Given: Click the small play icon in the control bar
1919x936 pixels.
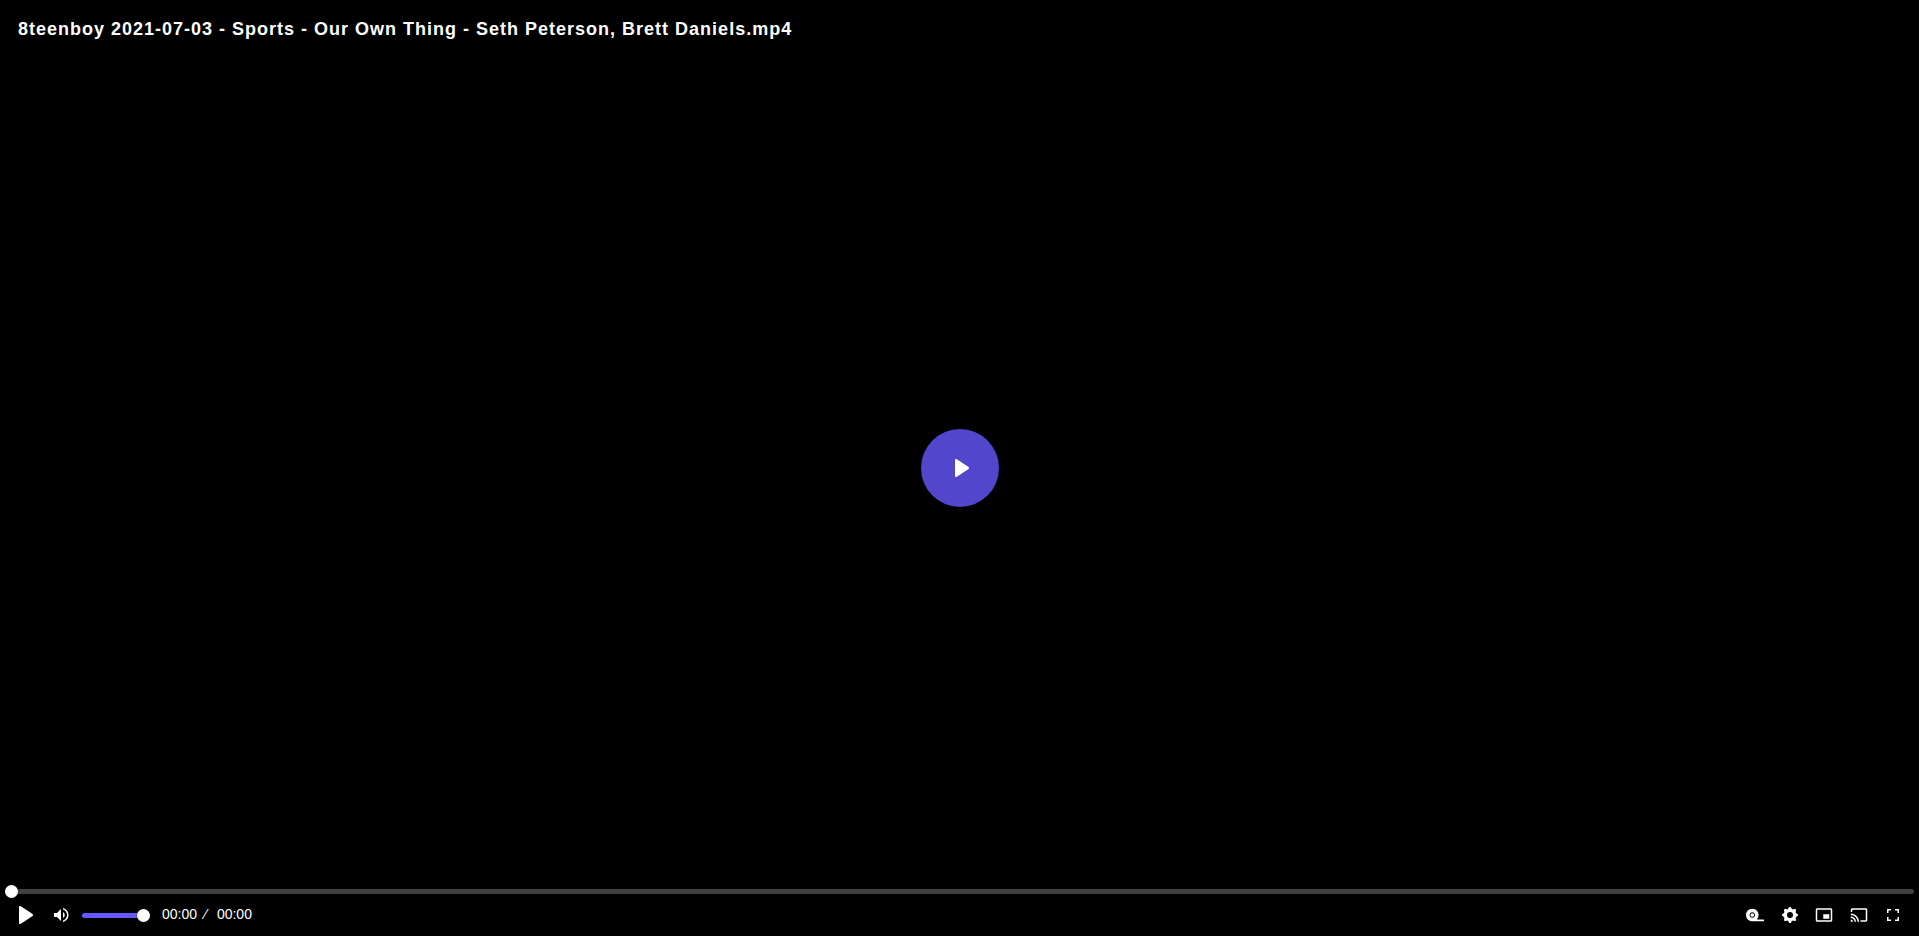Looking at the screenshot, I should pyautogui.click(x=26, y=915).
